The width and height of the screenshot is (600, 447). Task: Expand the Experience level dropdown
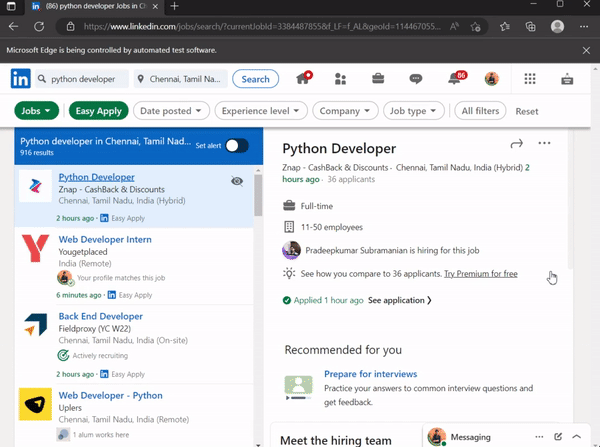pyautogui.click(x=261, y=111)
